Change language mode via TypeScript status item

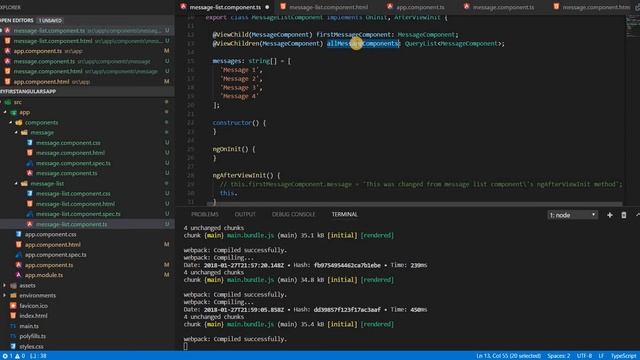624,356
